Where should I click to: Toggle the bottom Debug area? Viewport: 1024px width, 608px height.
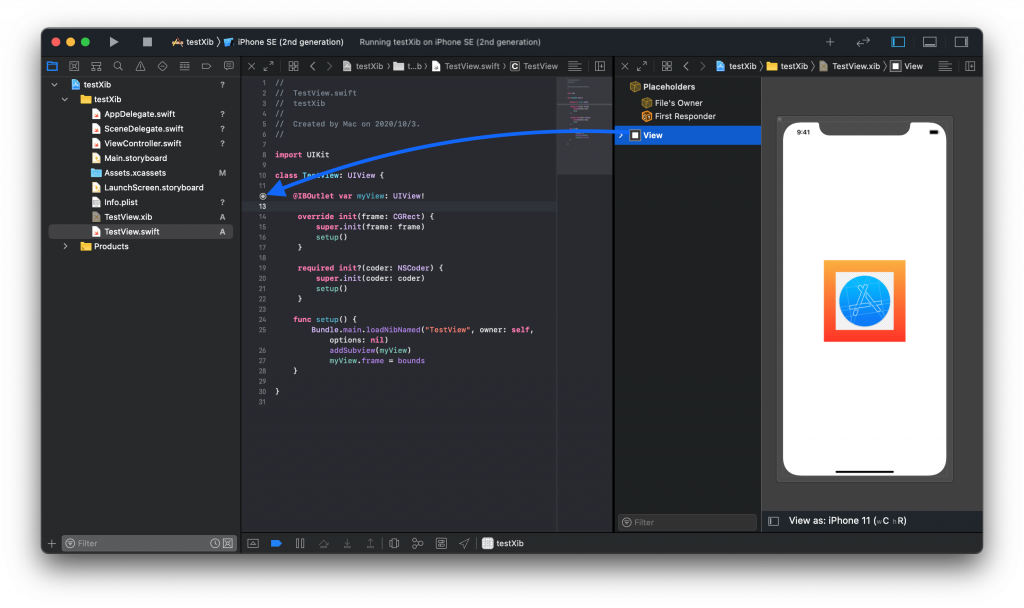(x=929, y=42)
